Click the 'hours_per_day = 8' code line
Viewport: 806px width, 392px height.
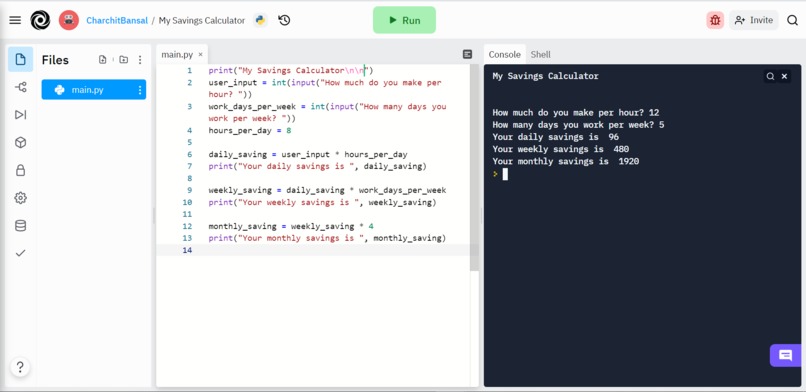click(x=250, y=131)
